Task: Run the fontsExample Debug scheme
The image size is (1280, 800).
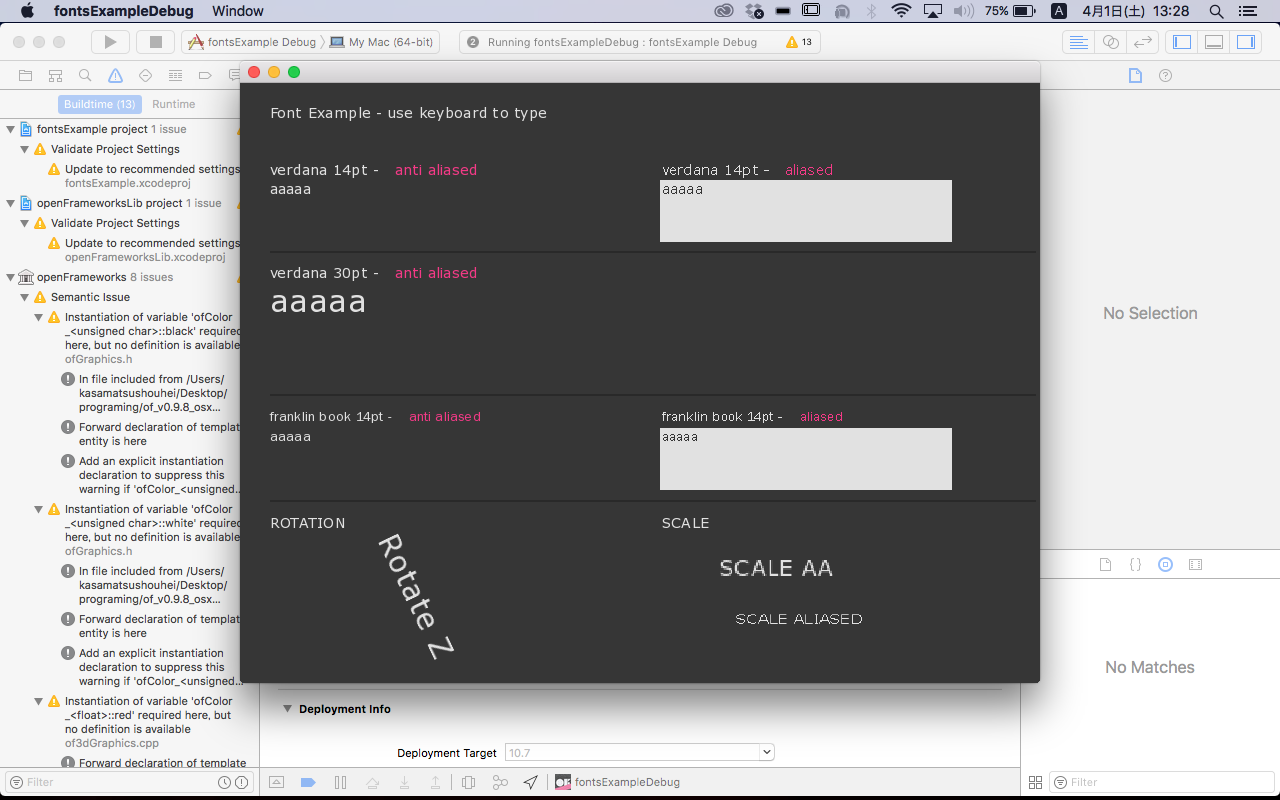Action: pos(110,42)
